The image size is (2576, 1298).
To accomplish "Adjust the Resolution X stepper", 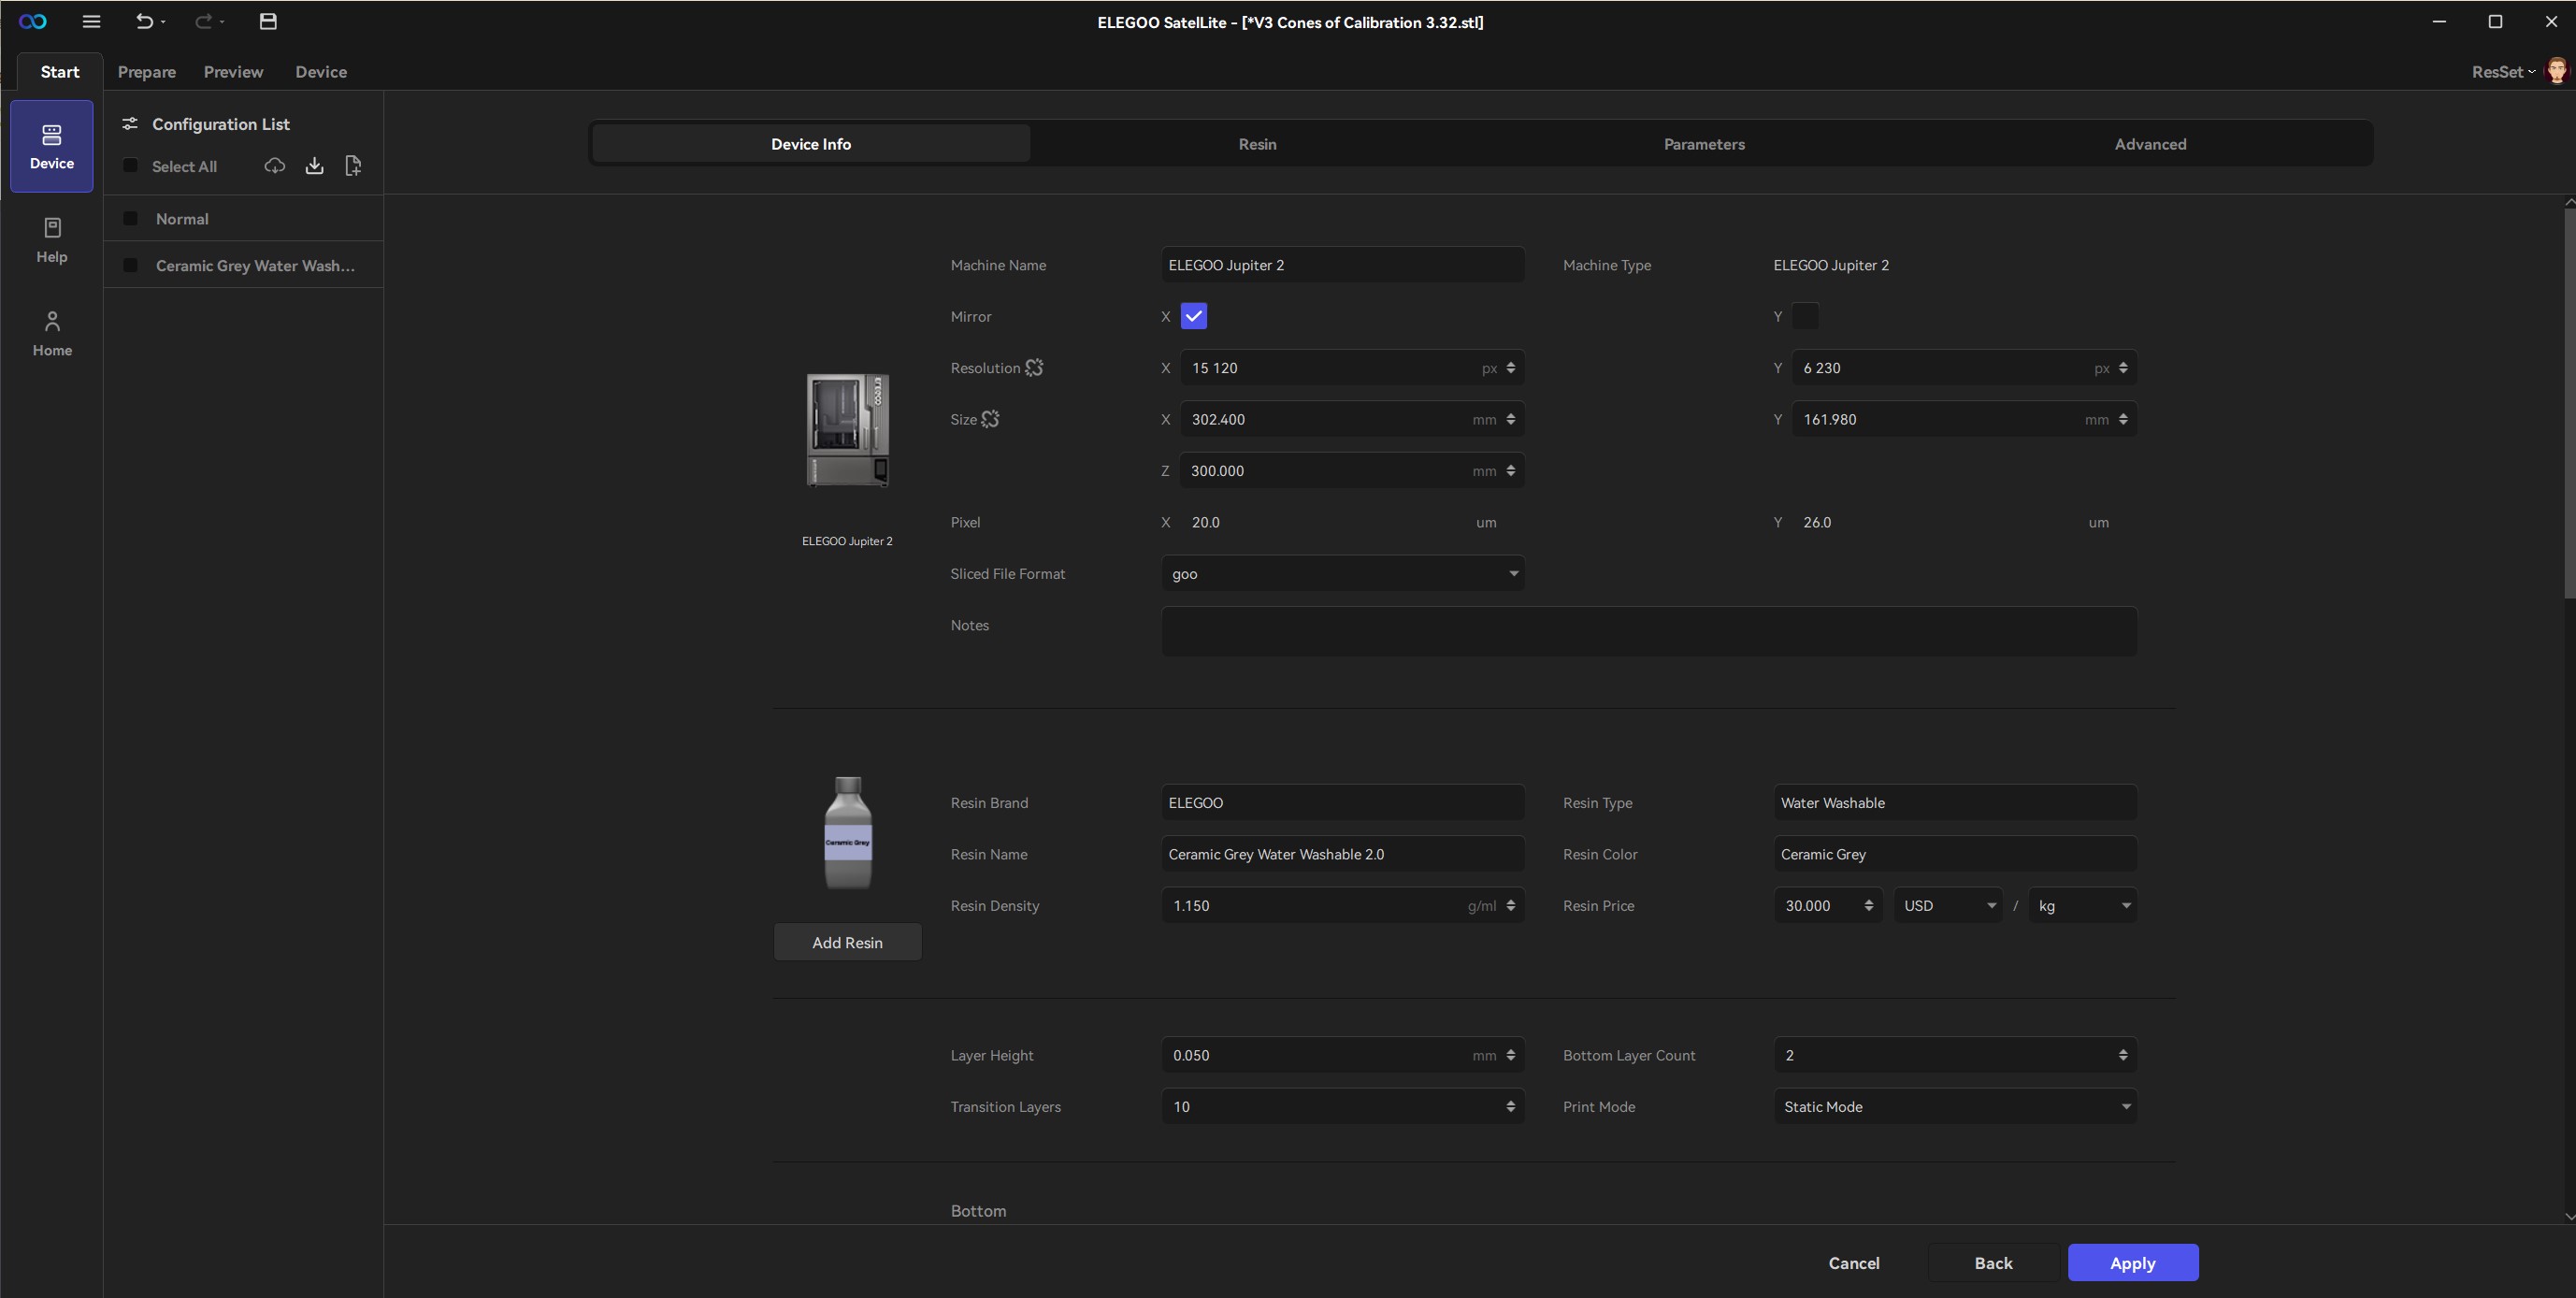I will tap(1510, 368).
